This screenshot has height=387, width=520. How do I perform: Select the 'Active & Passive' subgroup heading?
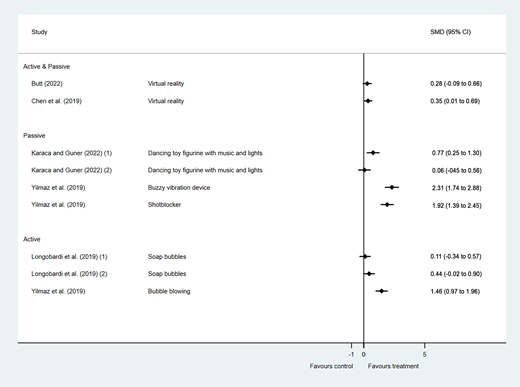[x=46, y=67]
